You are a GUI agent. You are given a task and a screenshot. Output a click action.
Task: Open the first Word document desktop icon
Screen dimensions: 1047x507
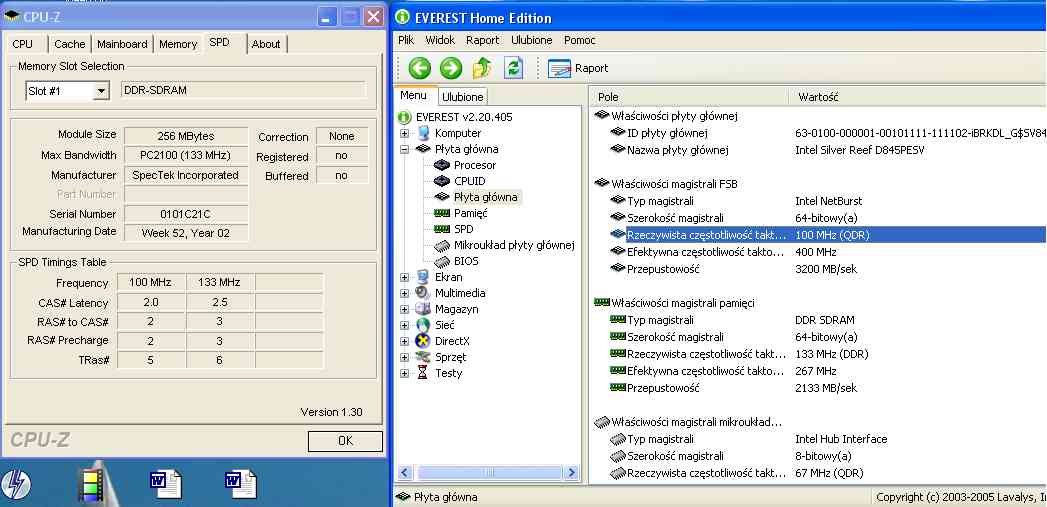pyautogui.click(x=166, y=484)
